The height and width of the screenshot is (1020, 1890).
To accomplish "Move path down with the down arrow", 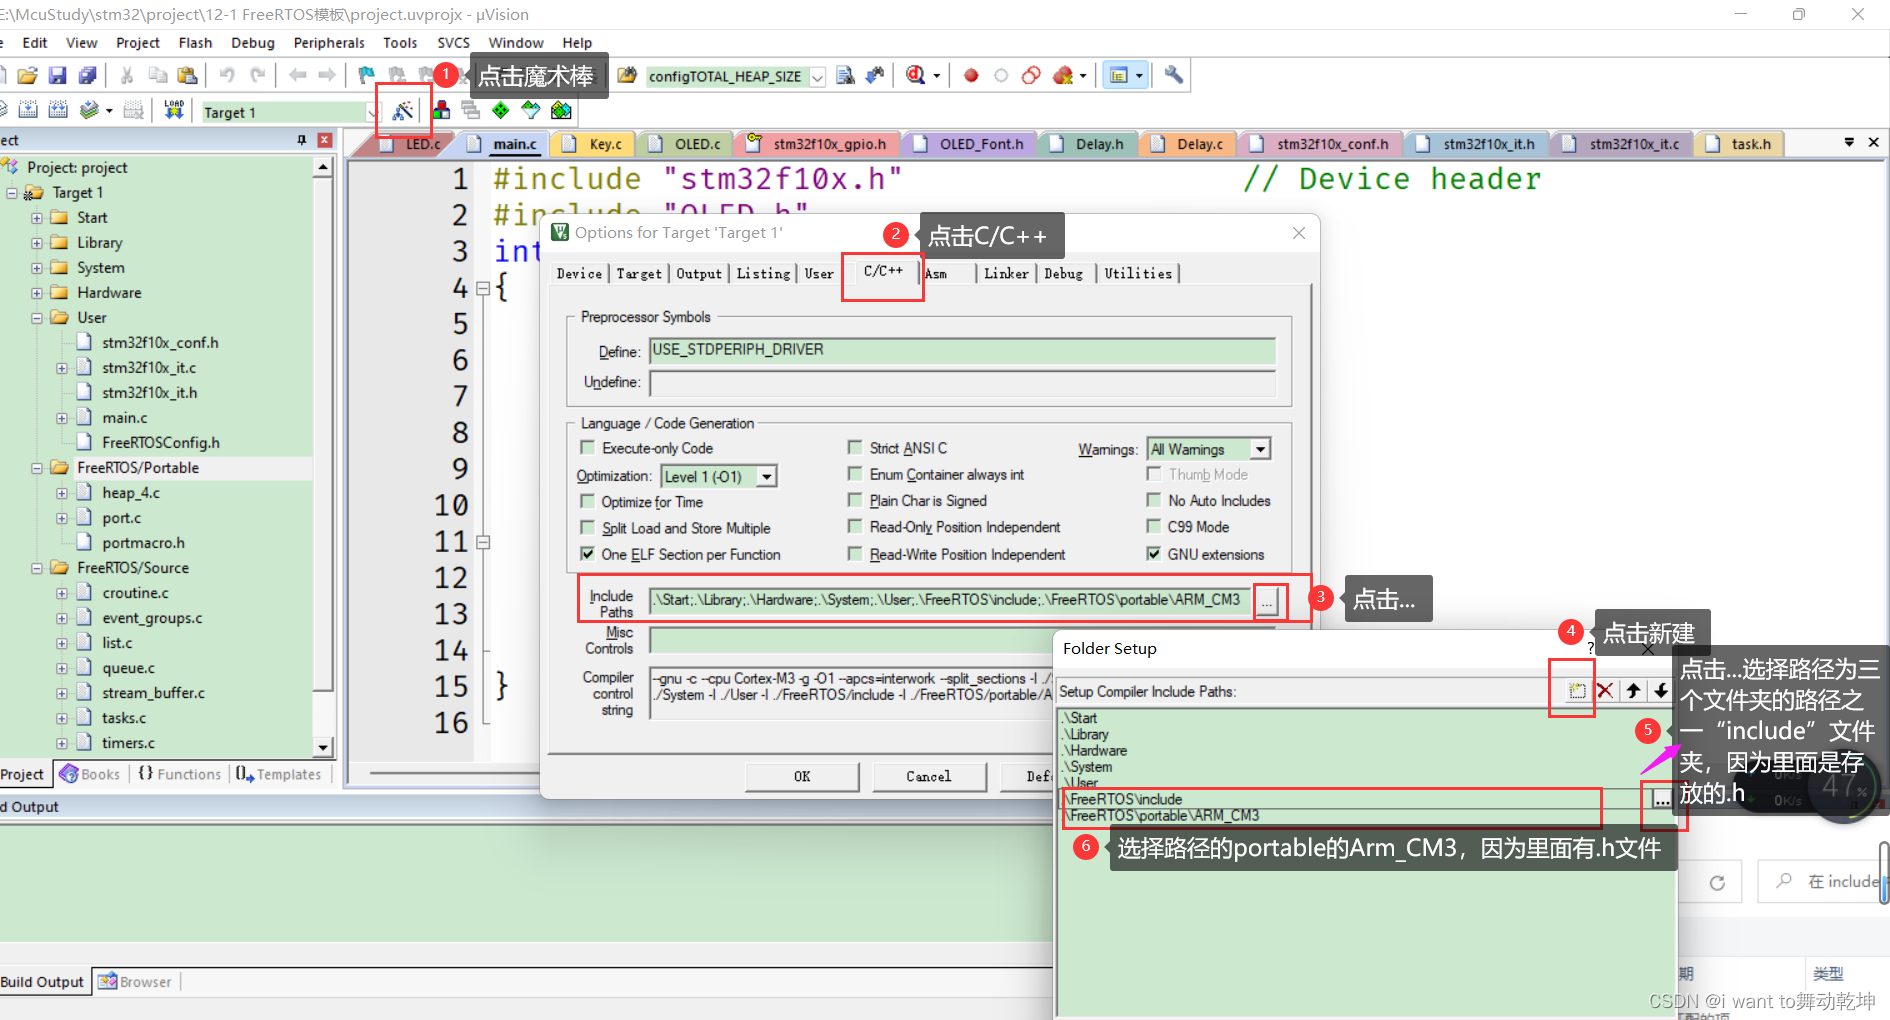I will 1661,690.
